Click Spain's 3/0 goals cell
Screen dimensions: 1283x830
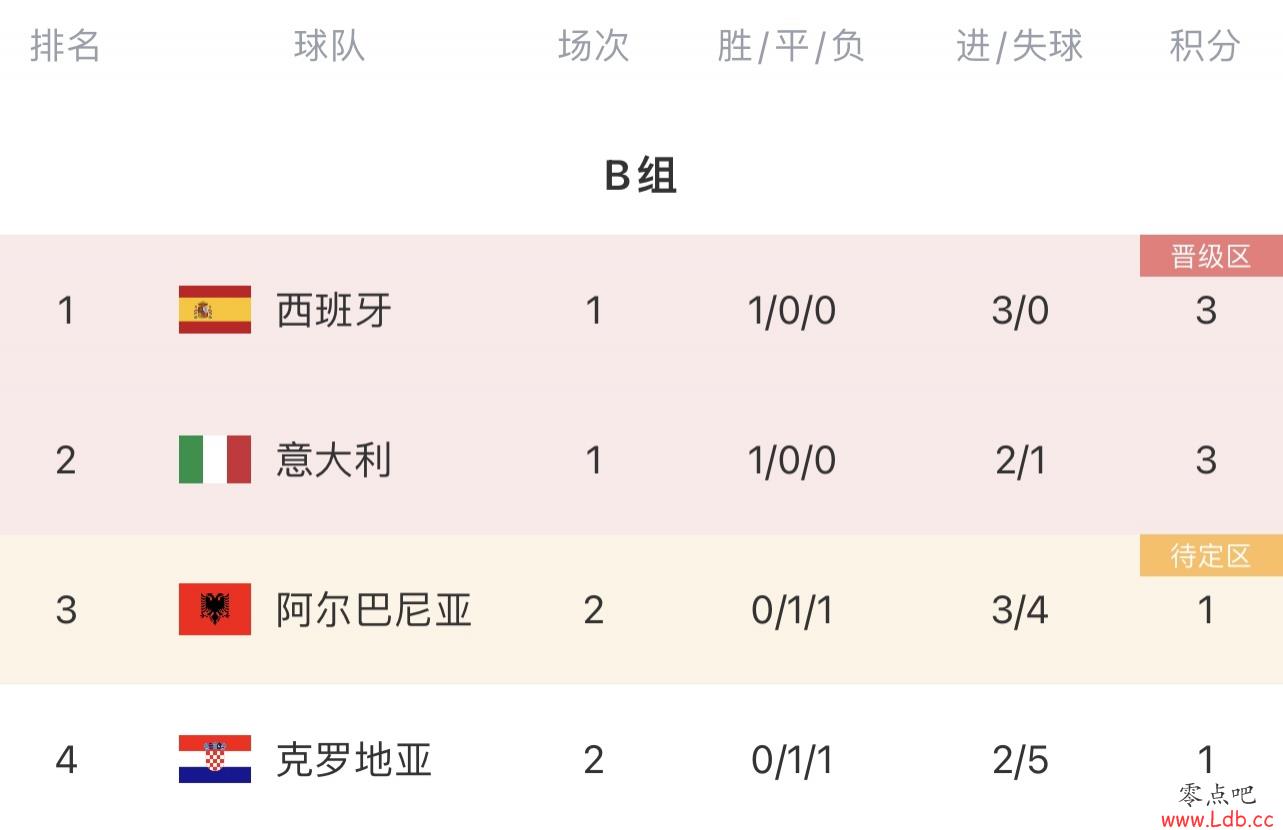click(1020, 310)
